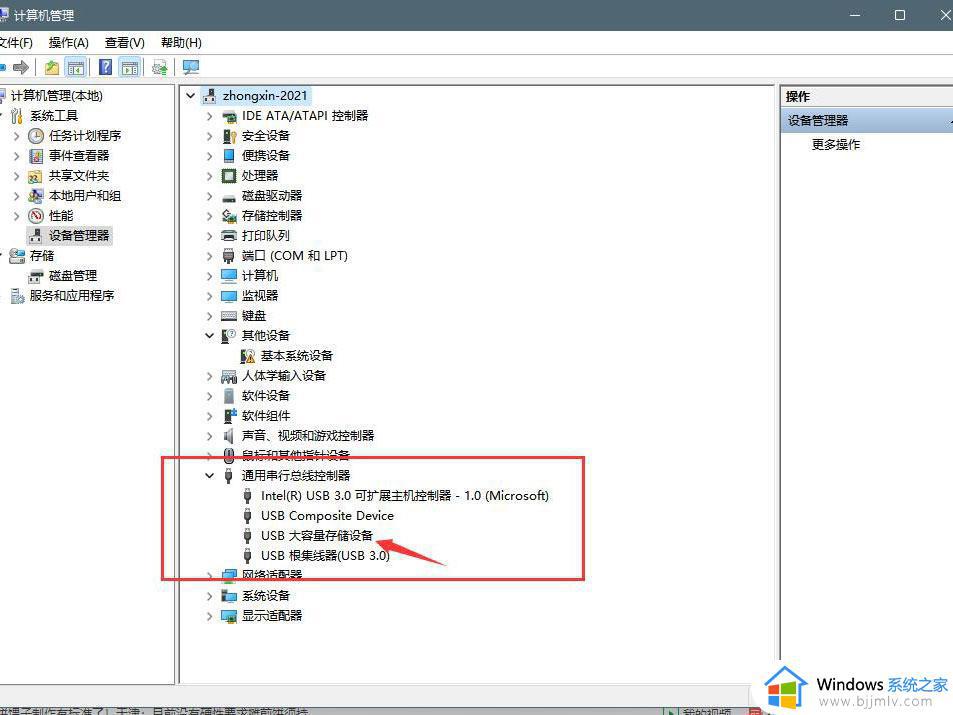Click the monitor icon in the toolbar
The height and width of the screenshot is (715, 953).
click(191, 67)
